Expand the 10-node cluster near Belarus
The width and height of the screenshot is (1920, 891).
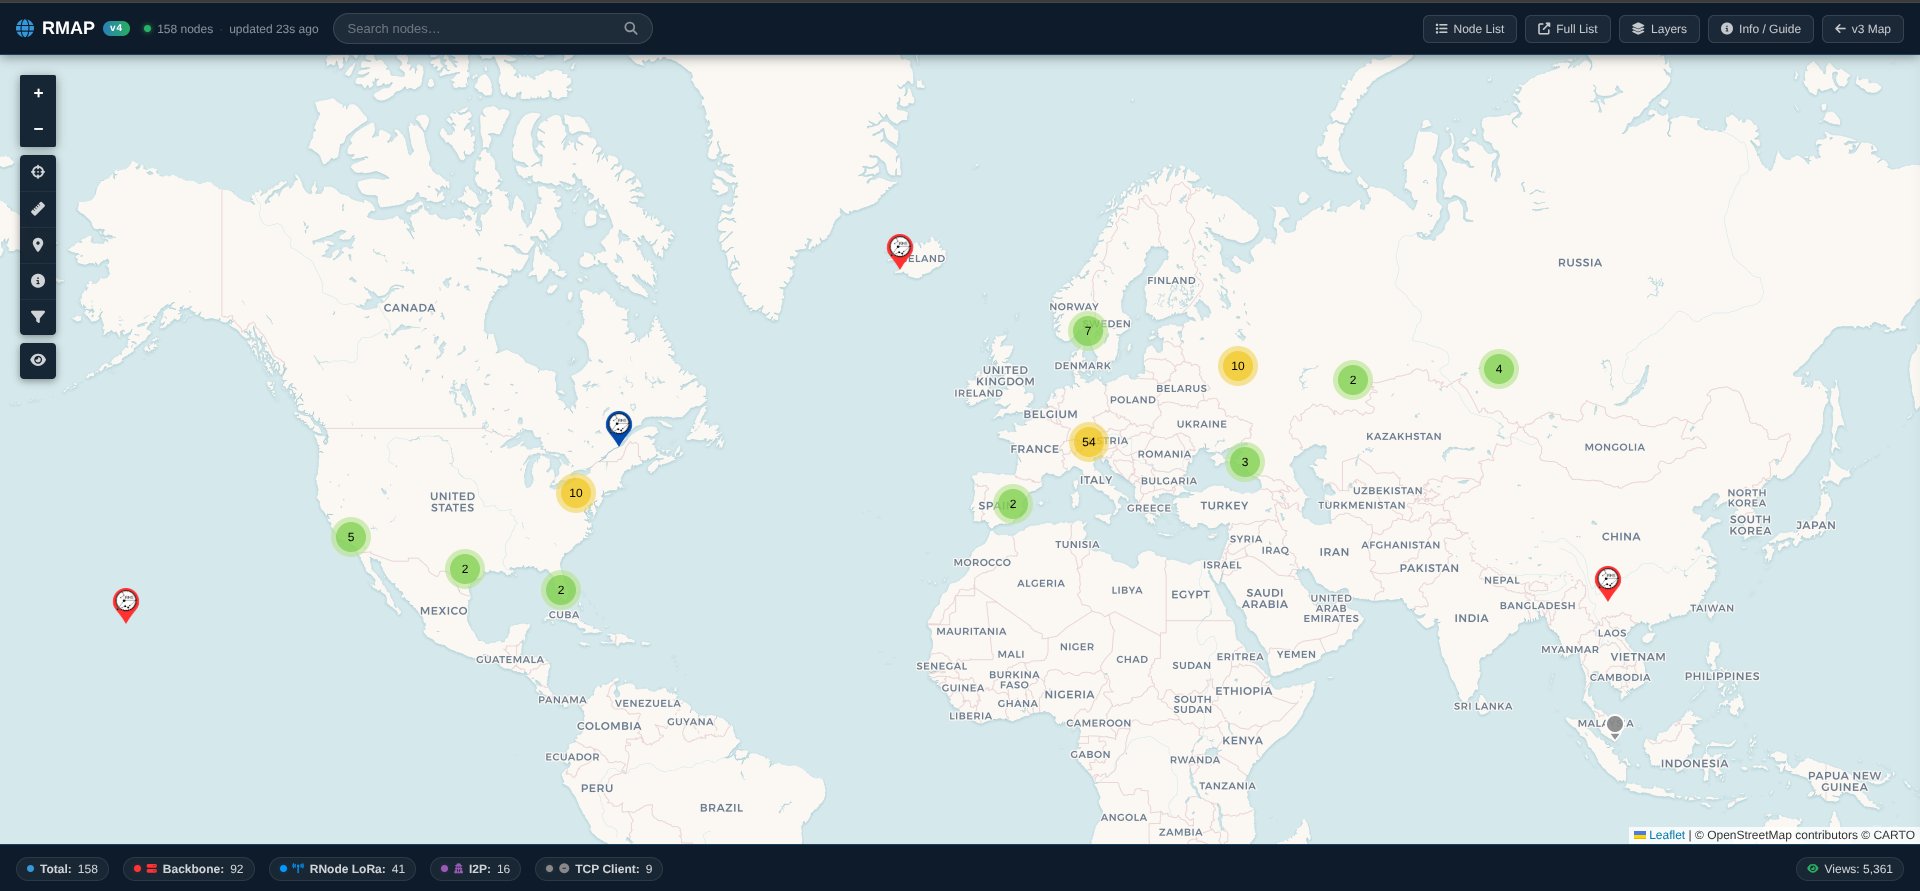(1238, 366)
